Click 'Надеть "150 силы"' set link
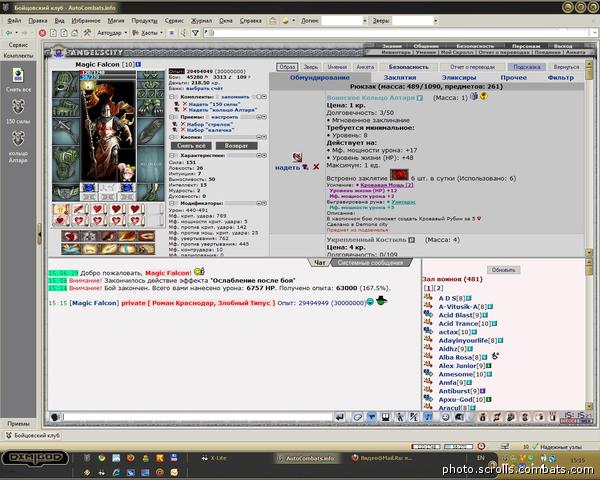The image size is (600, 480). (x=214, y=104)
